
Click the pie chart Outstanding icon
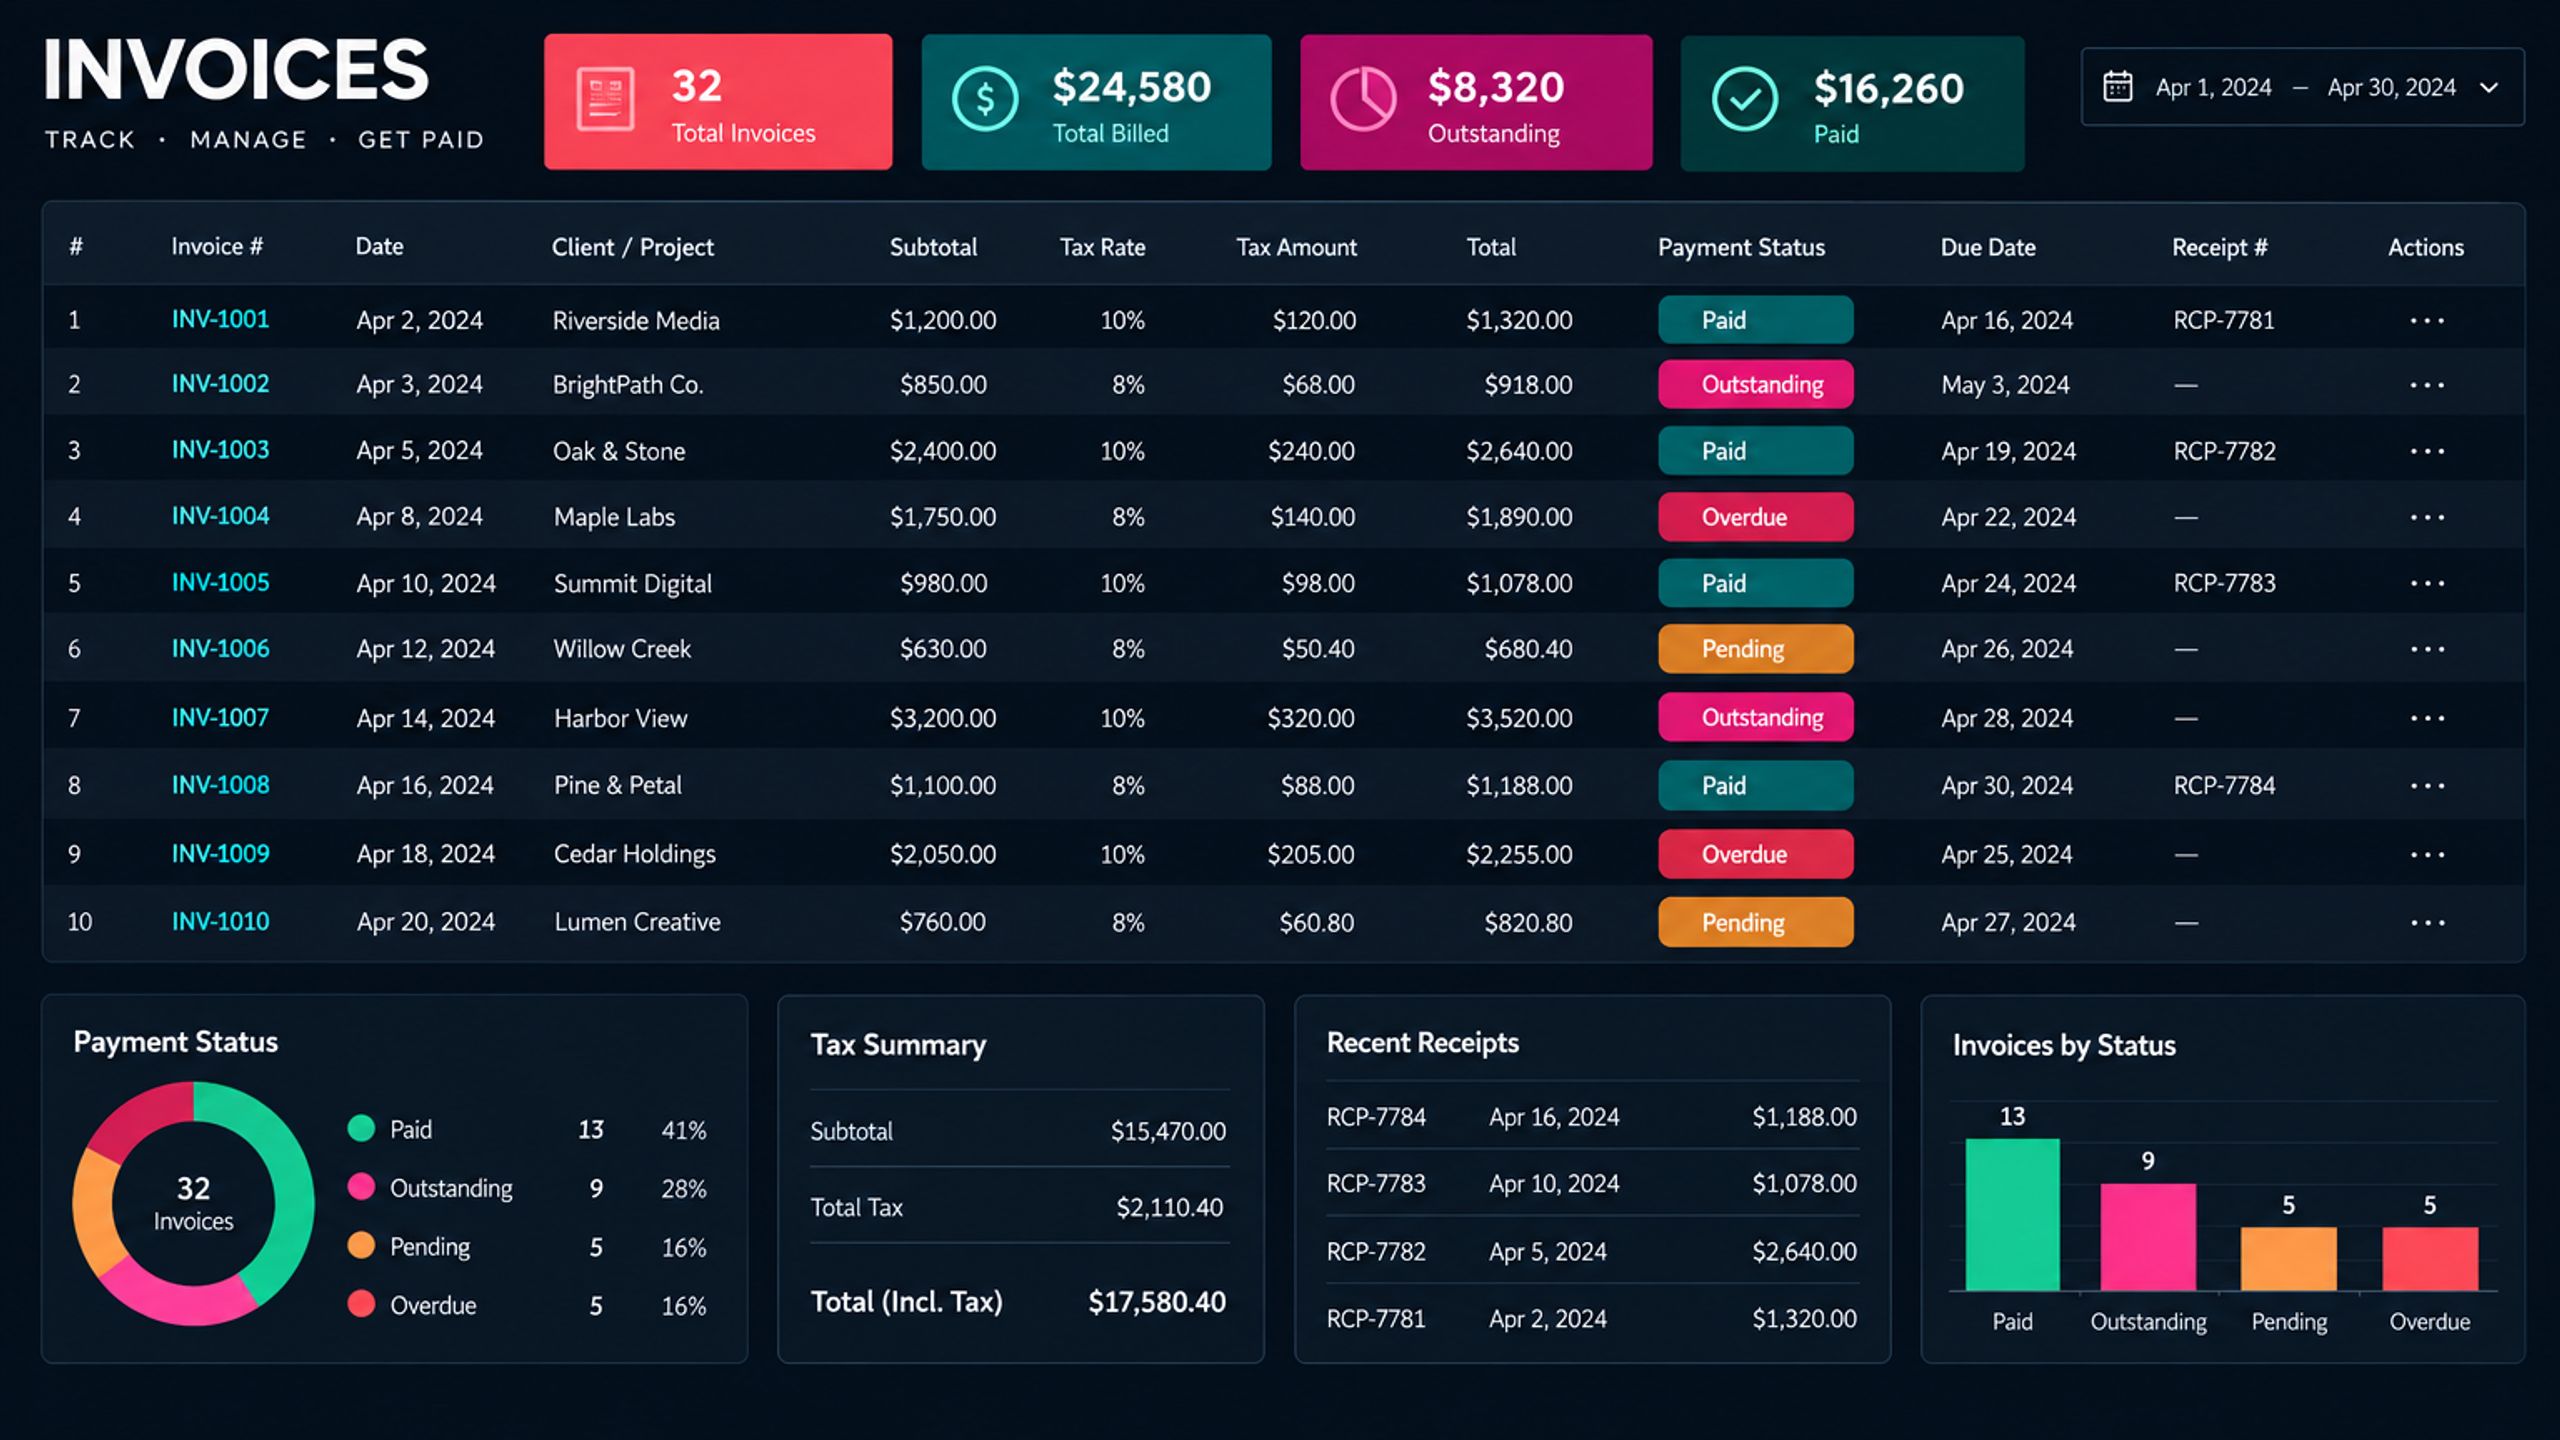1362,99
